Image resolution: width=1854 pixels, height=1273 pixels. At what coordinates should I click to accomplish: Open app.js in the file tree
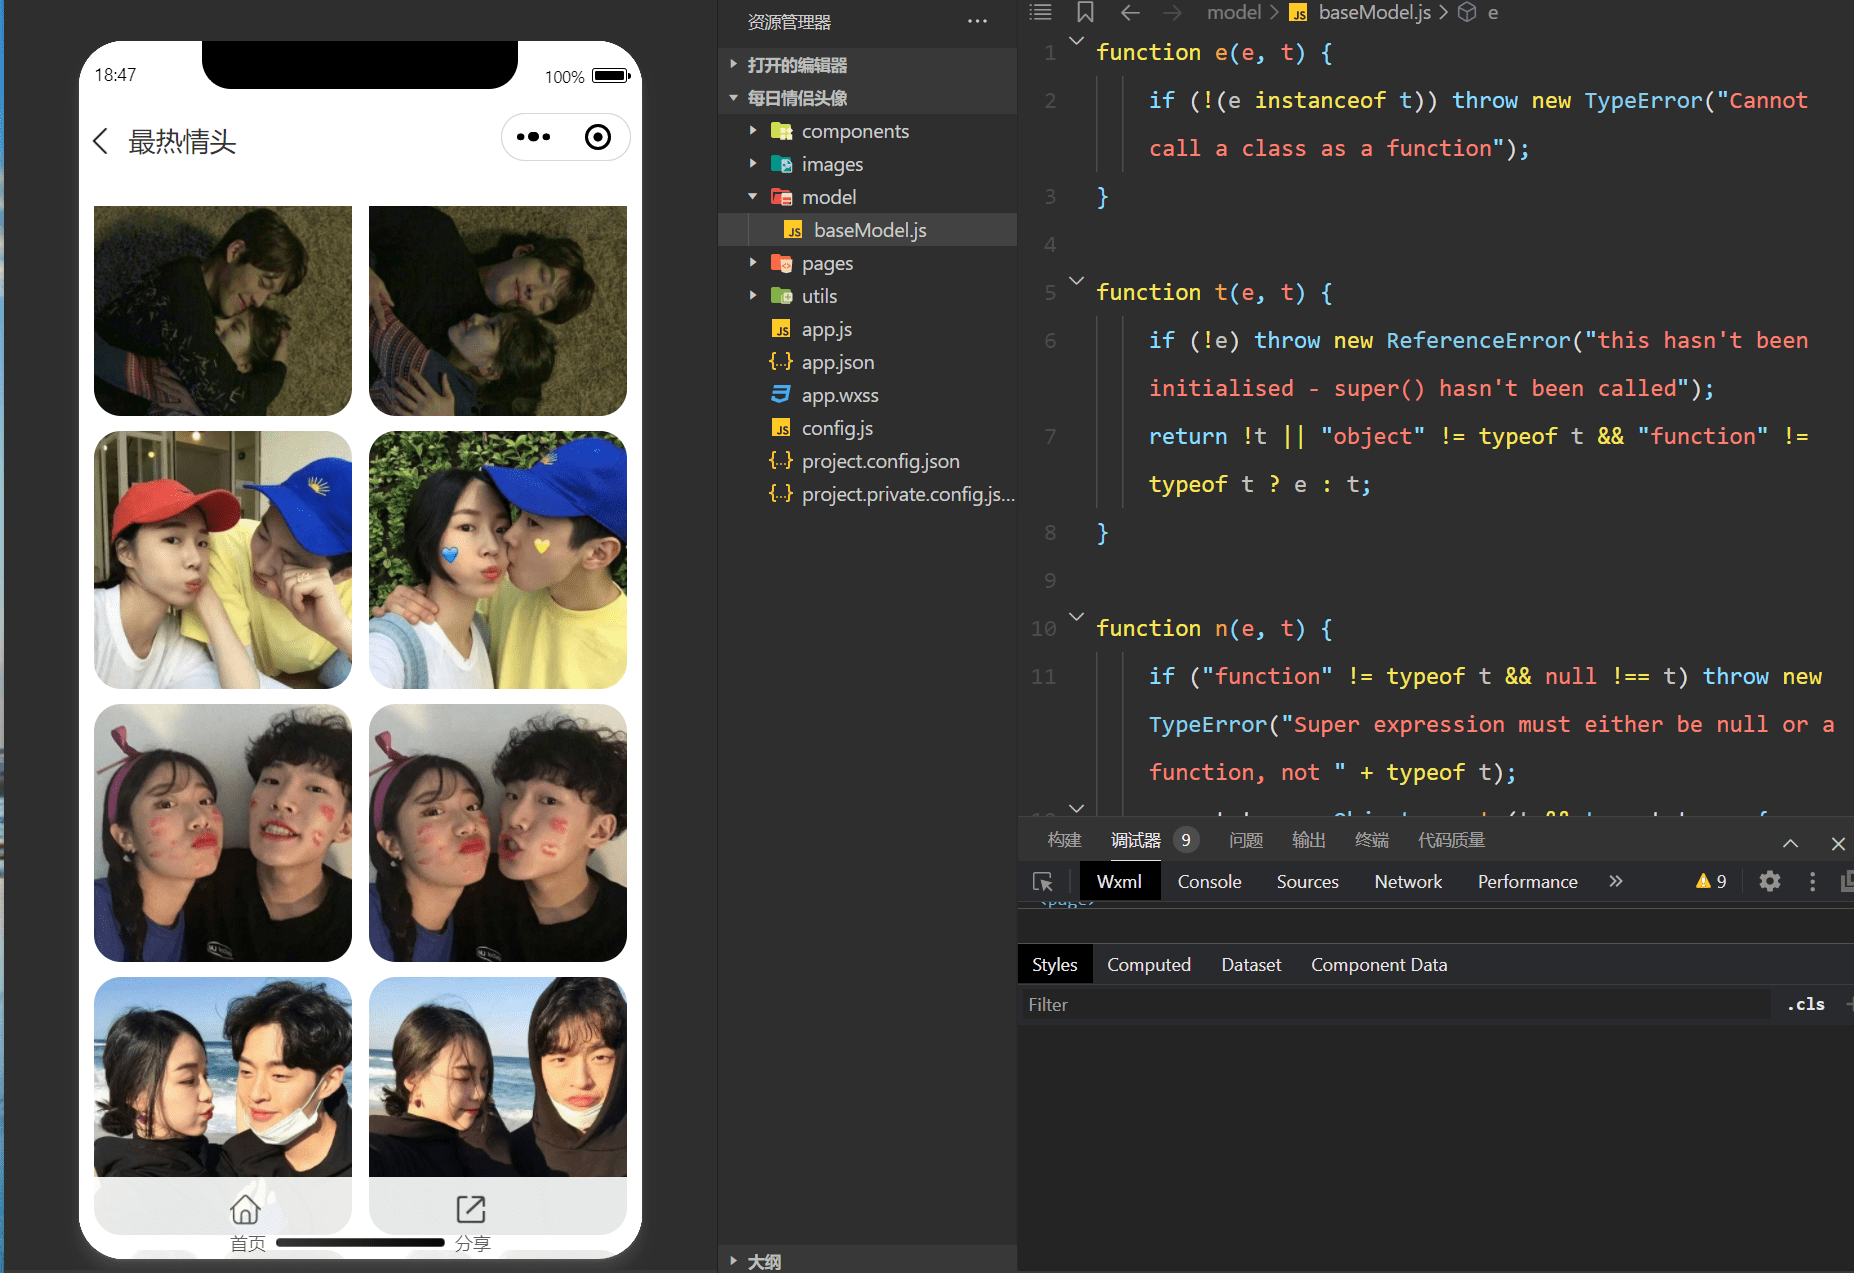pyautogui.click(x=826, y=329)
